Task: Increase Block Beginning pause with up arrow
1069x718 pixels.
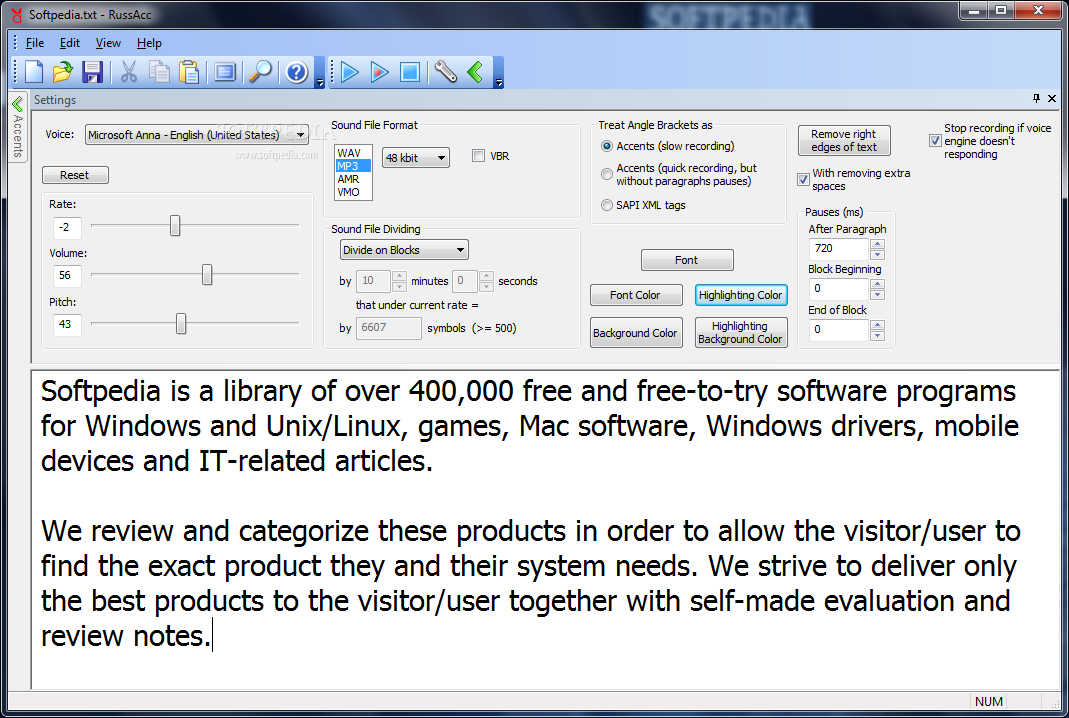Action: pos(878,284)
